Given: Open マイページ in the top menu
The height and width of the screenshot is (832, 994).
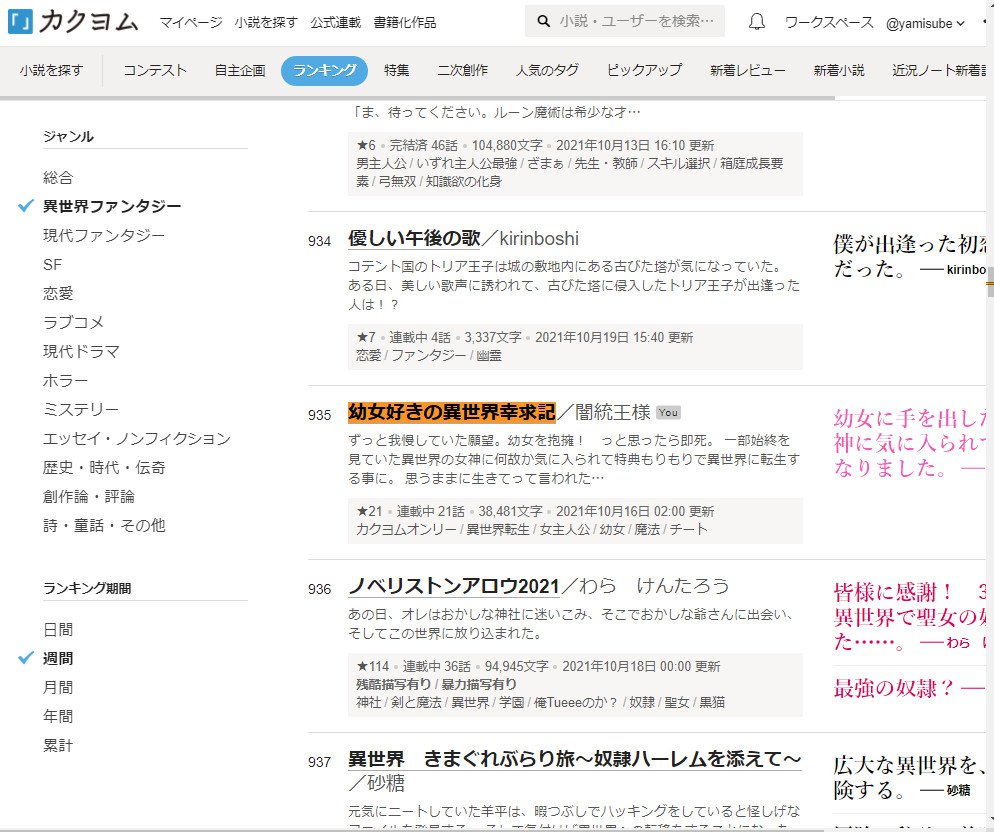Looking at the screenshot, I should [190, 22].
